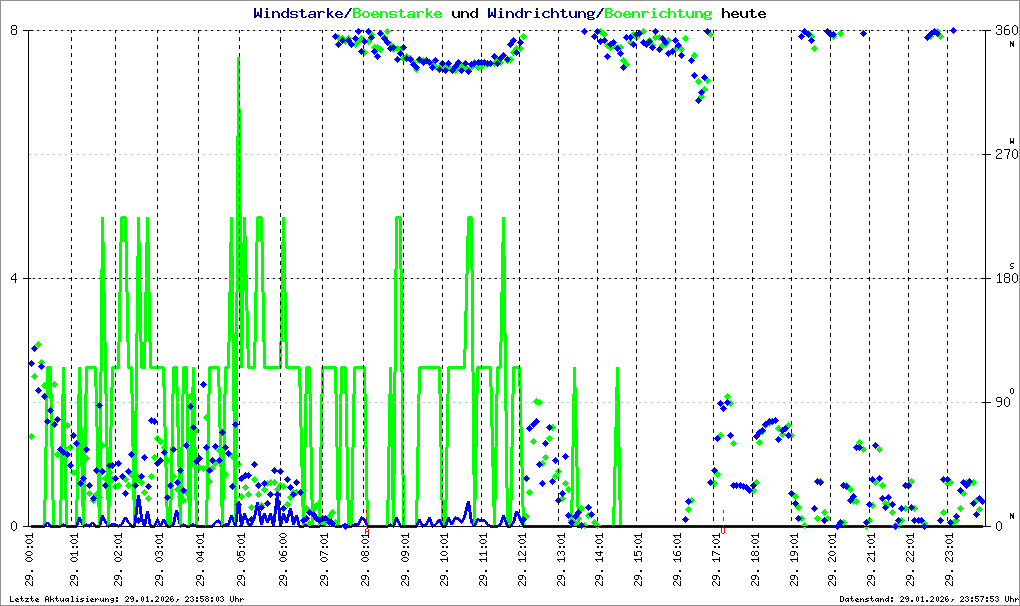Viewport: 1020px width, 606px height.
Task: Click the left axis label "4"
Action: click(x=15, y=279)
